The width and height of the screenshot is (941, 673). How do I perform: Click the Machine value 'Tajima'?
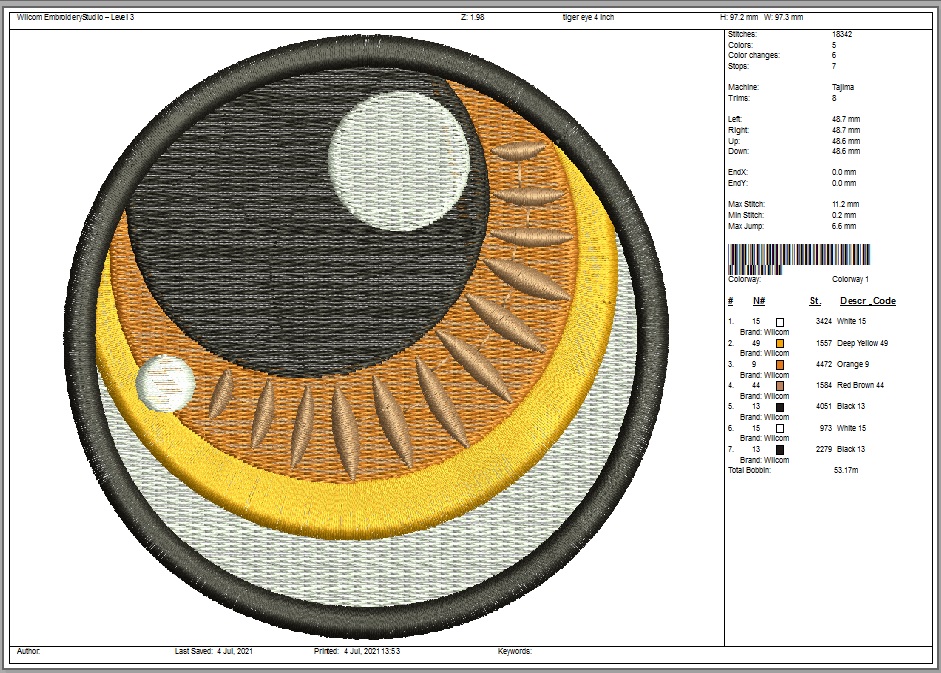[x=843, y=88]
